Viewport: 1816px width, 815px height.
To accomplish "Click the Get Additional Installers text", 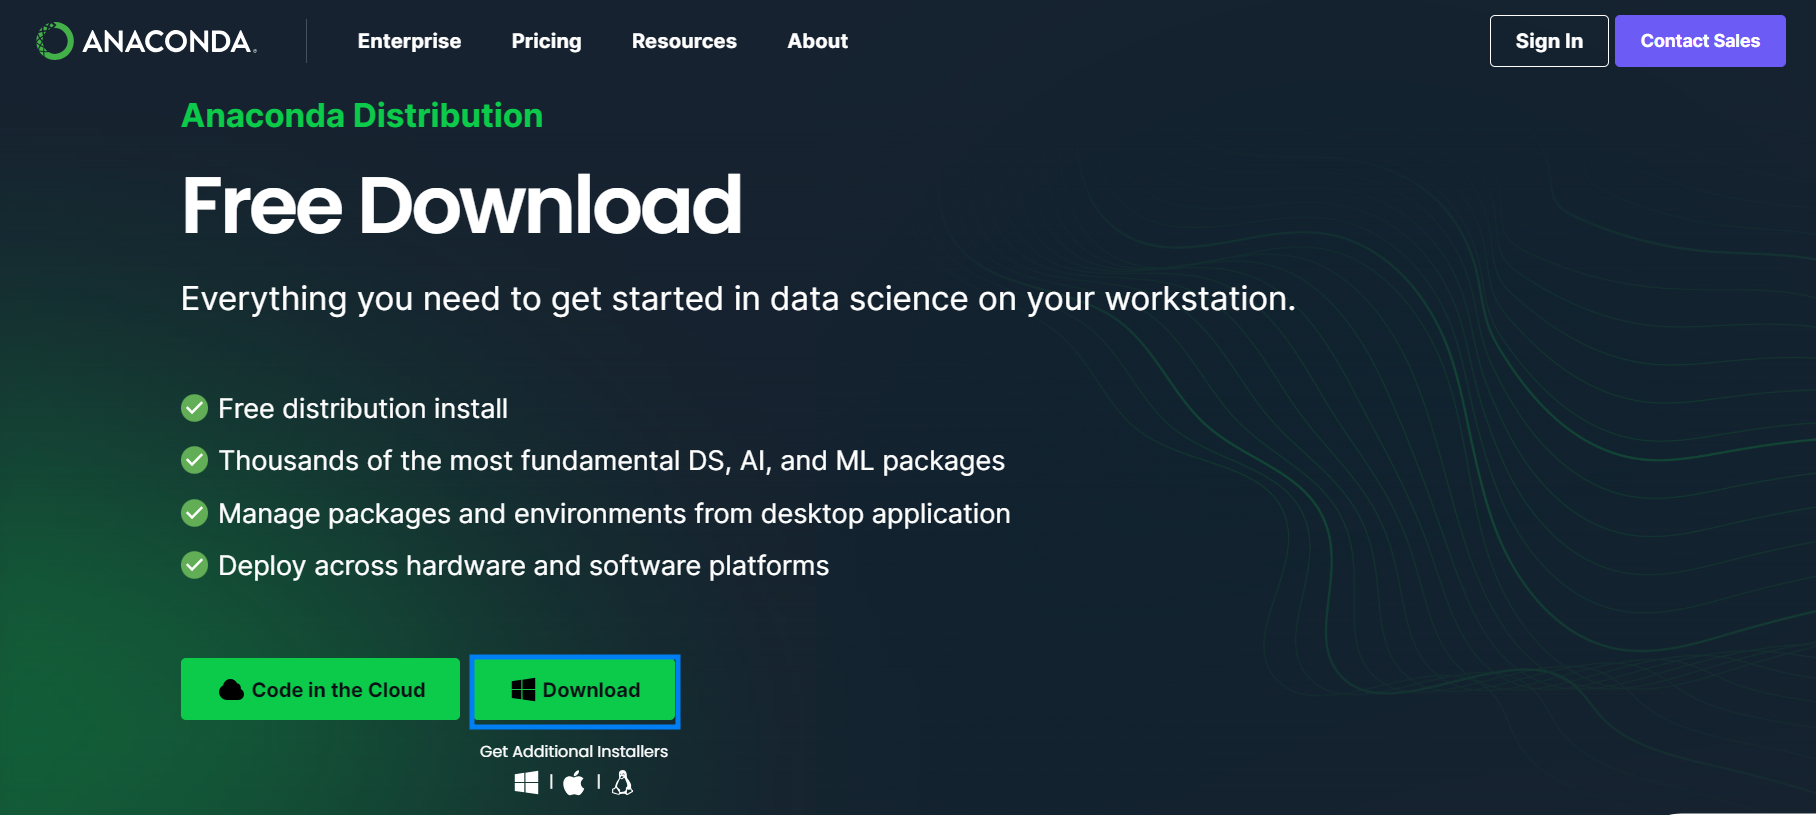I will coord(574,751).
